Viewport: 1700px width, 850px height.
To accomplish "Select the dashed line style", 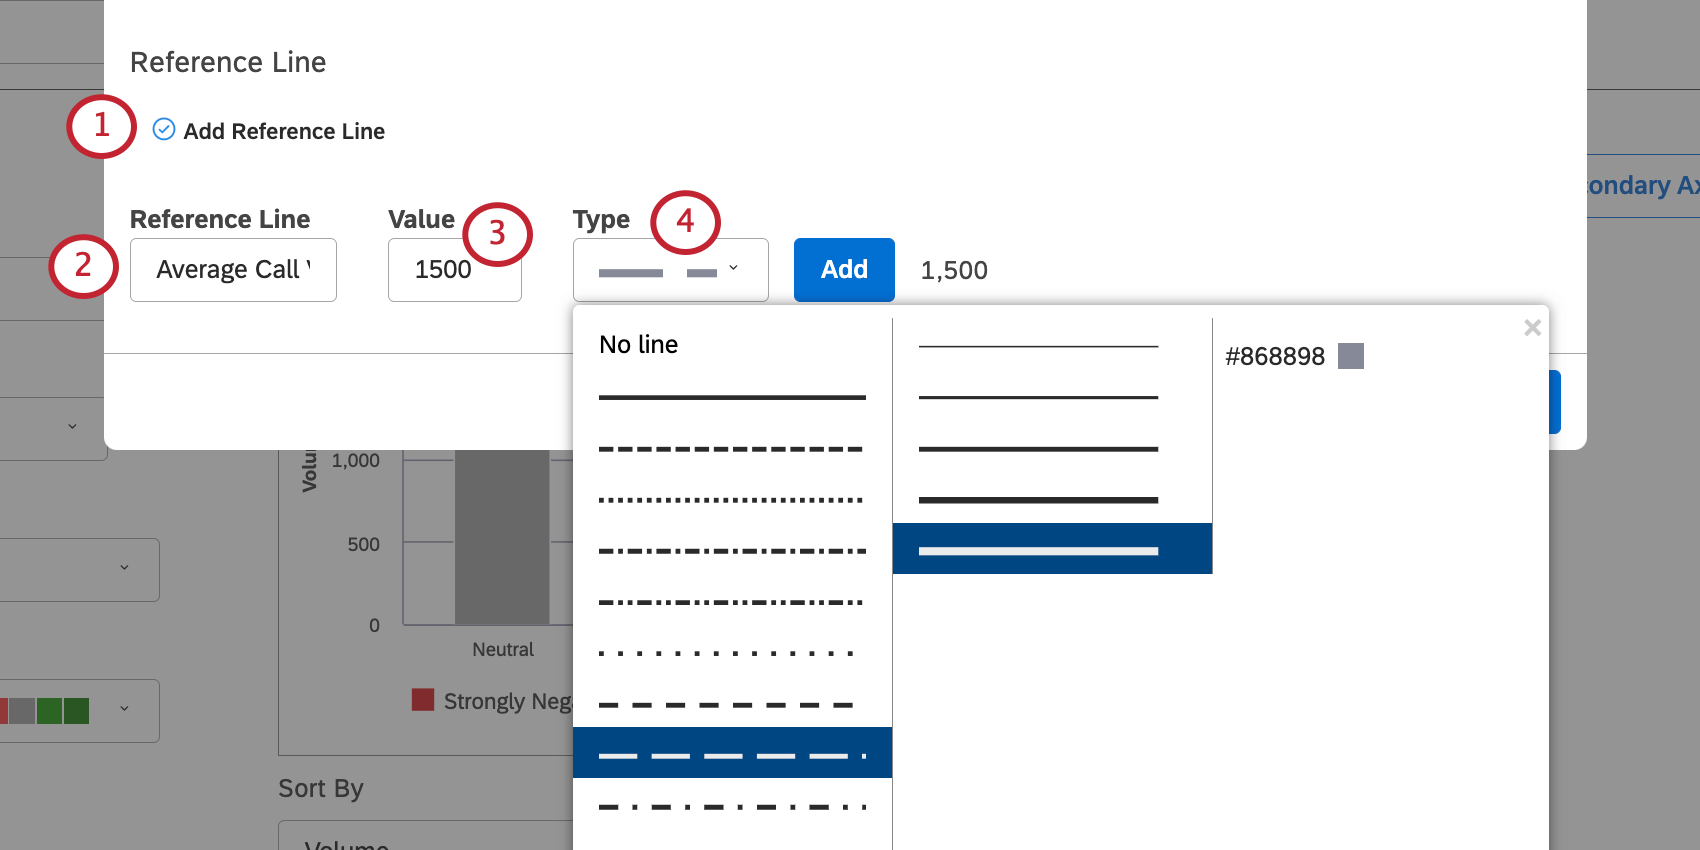I will (731, 448).
